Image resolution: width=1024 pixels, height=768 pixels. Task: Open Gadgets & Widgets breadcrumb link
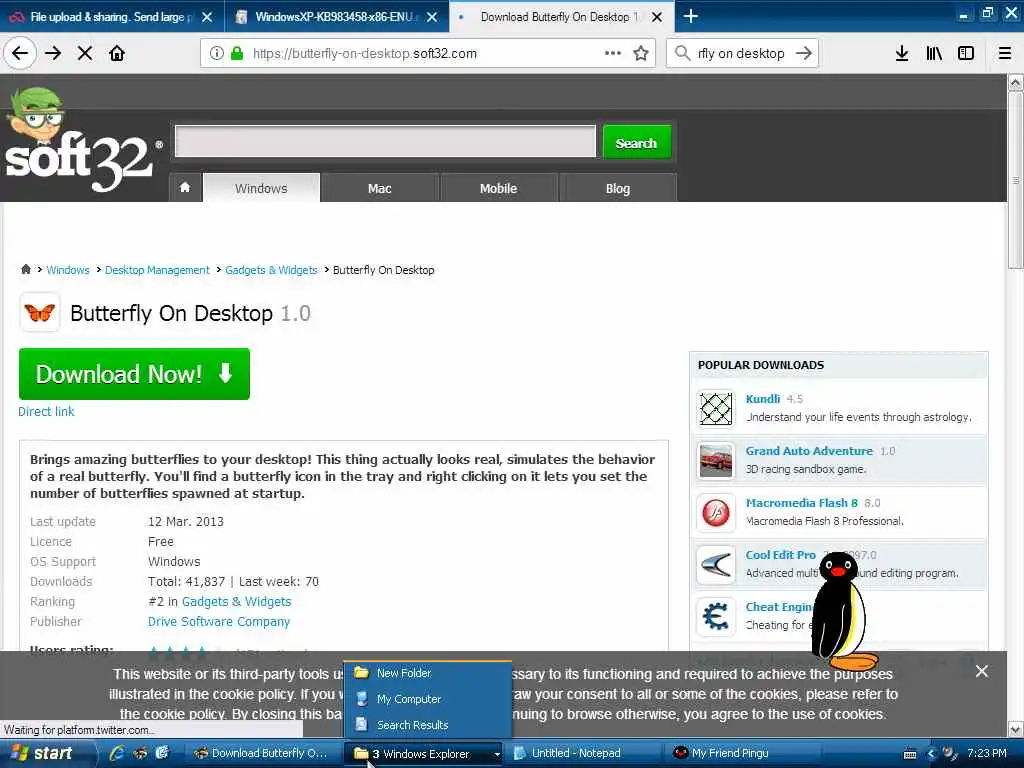pyautogui.click(x=271, y=270)
